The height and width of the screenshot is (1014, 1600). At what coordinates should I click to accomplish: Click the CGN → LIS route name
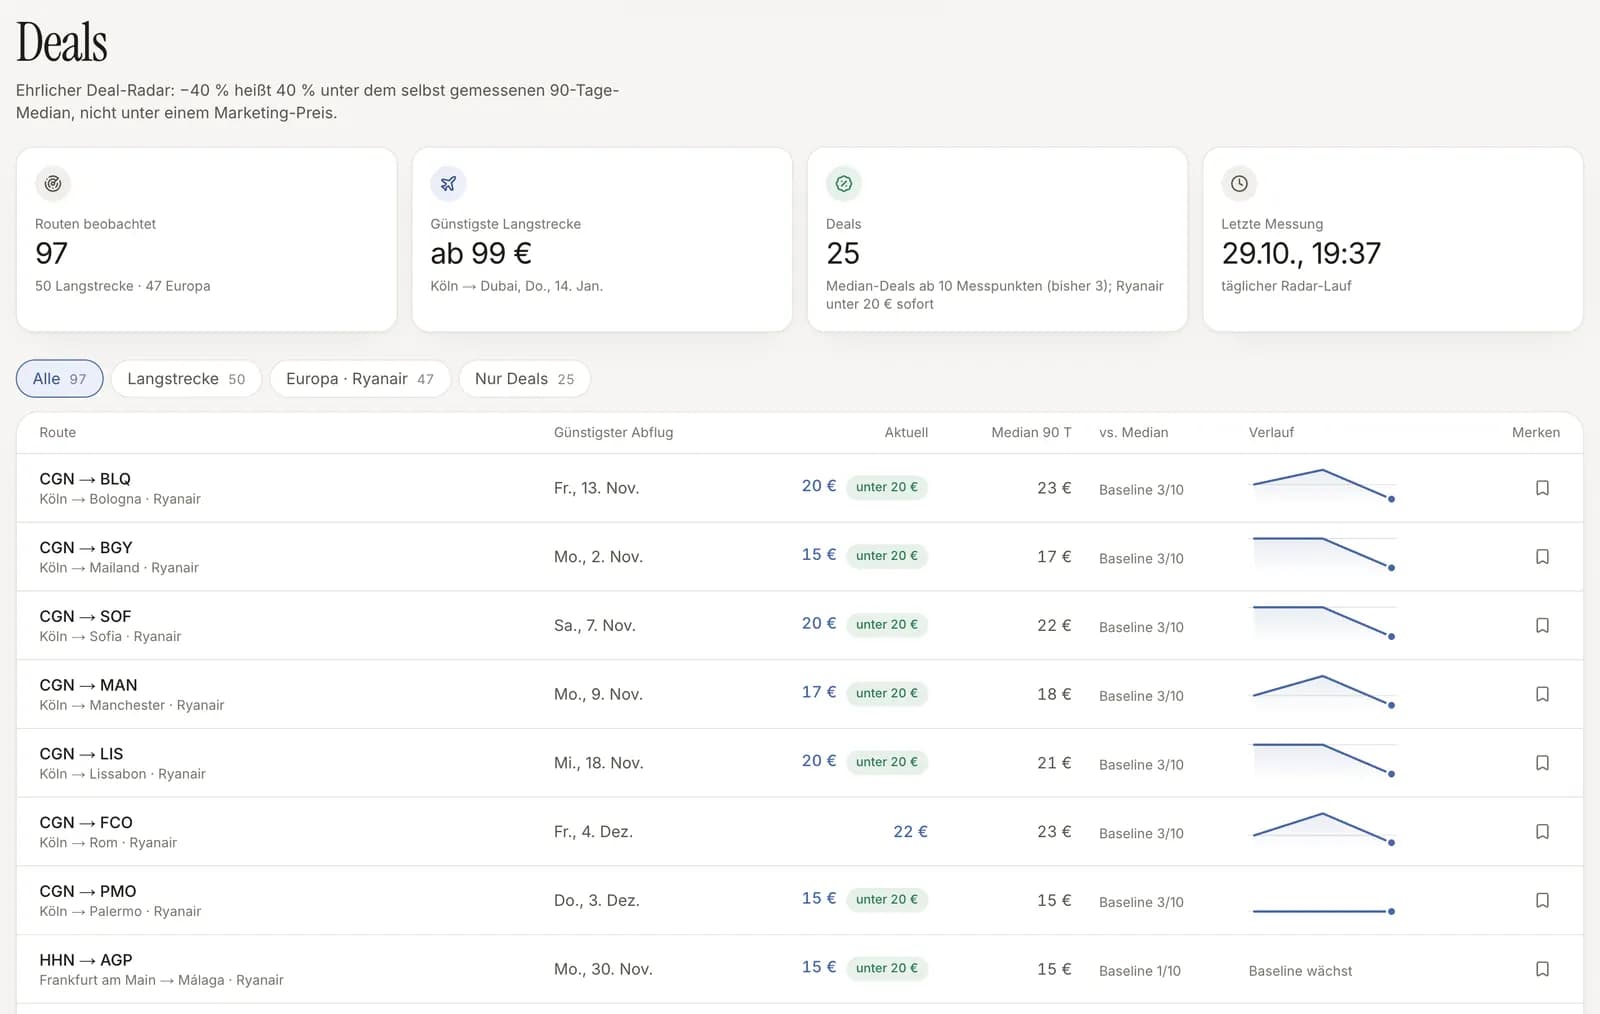point(81,754)
